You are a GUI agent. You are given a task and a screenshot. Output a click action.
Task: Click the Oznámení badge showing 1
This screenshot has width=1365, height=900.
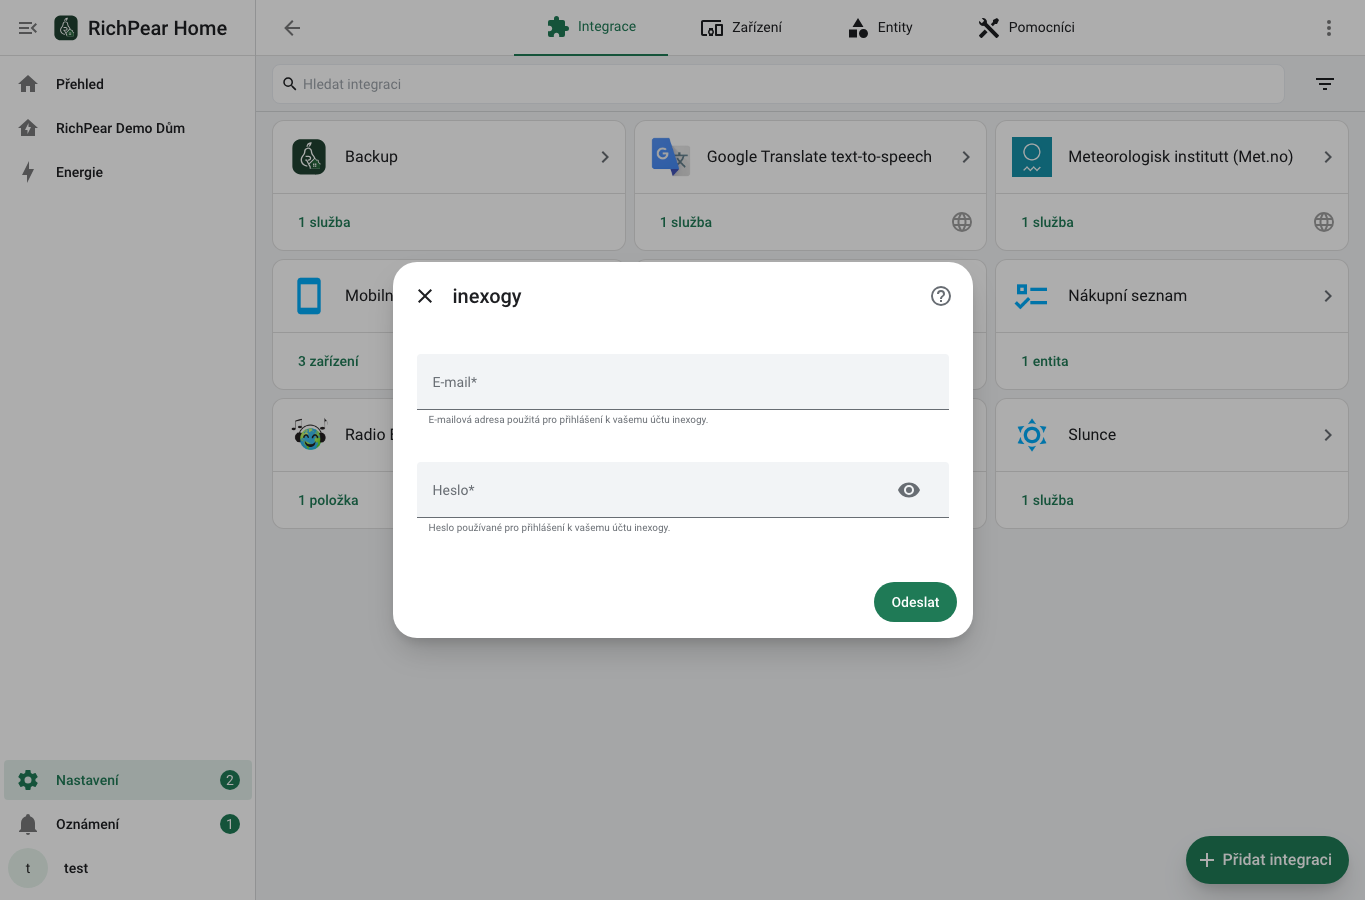[x=230, y=824]
